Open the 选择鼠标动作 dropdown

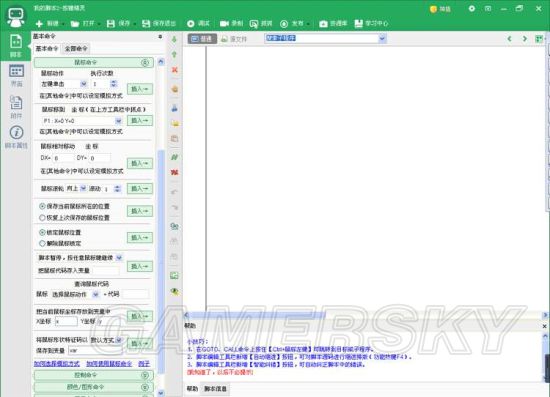tap(95, 295)
